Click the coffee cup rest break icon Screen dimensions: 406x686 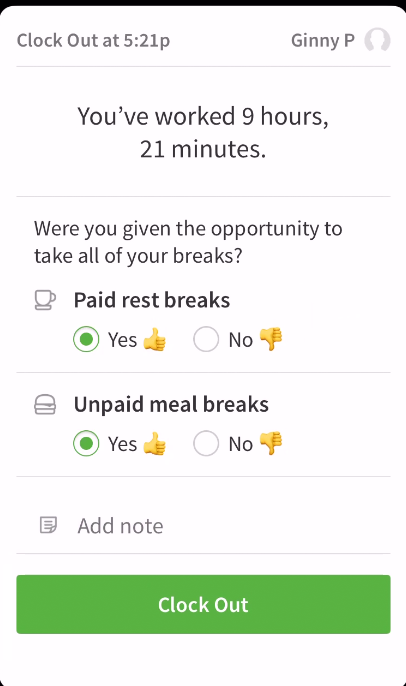(x=45, y=300)
